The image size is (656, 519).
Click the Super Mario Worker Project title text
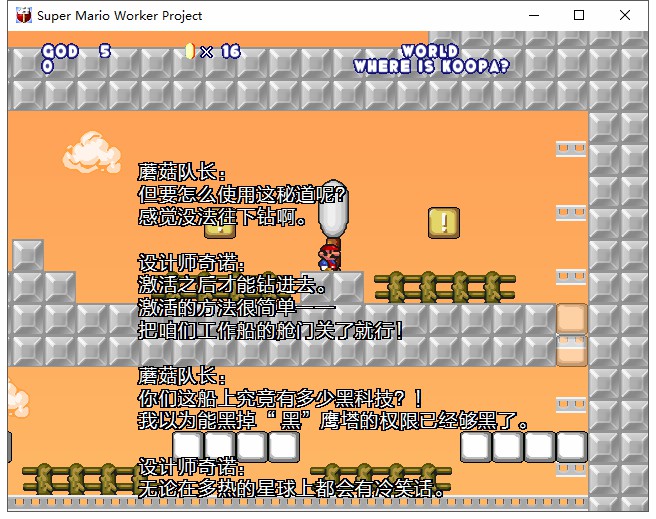coord(119,15)
